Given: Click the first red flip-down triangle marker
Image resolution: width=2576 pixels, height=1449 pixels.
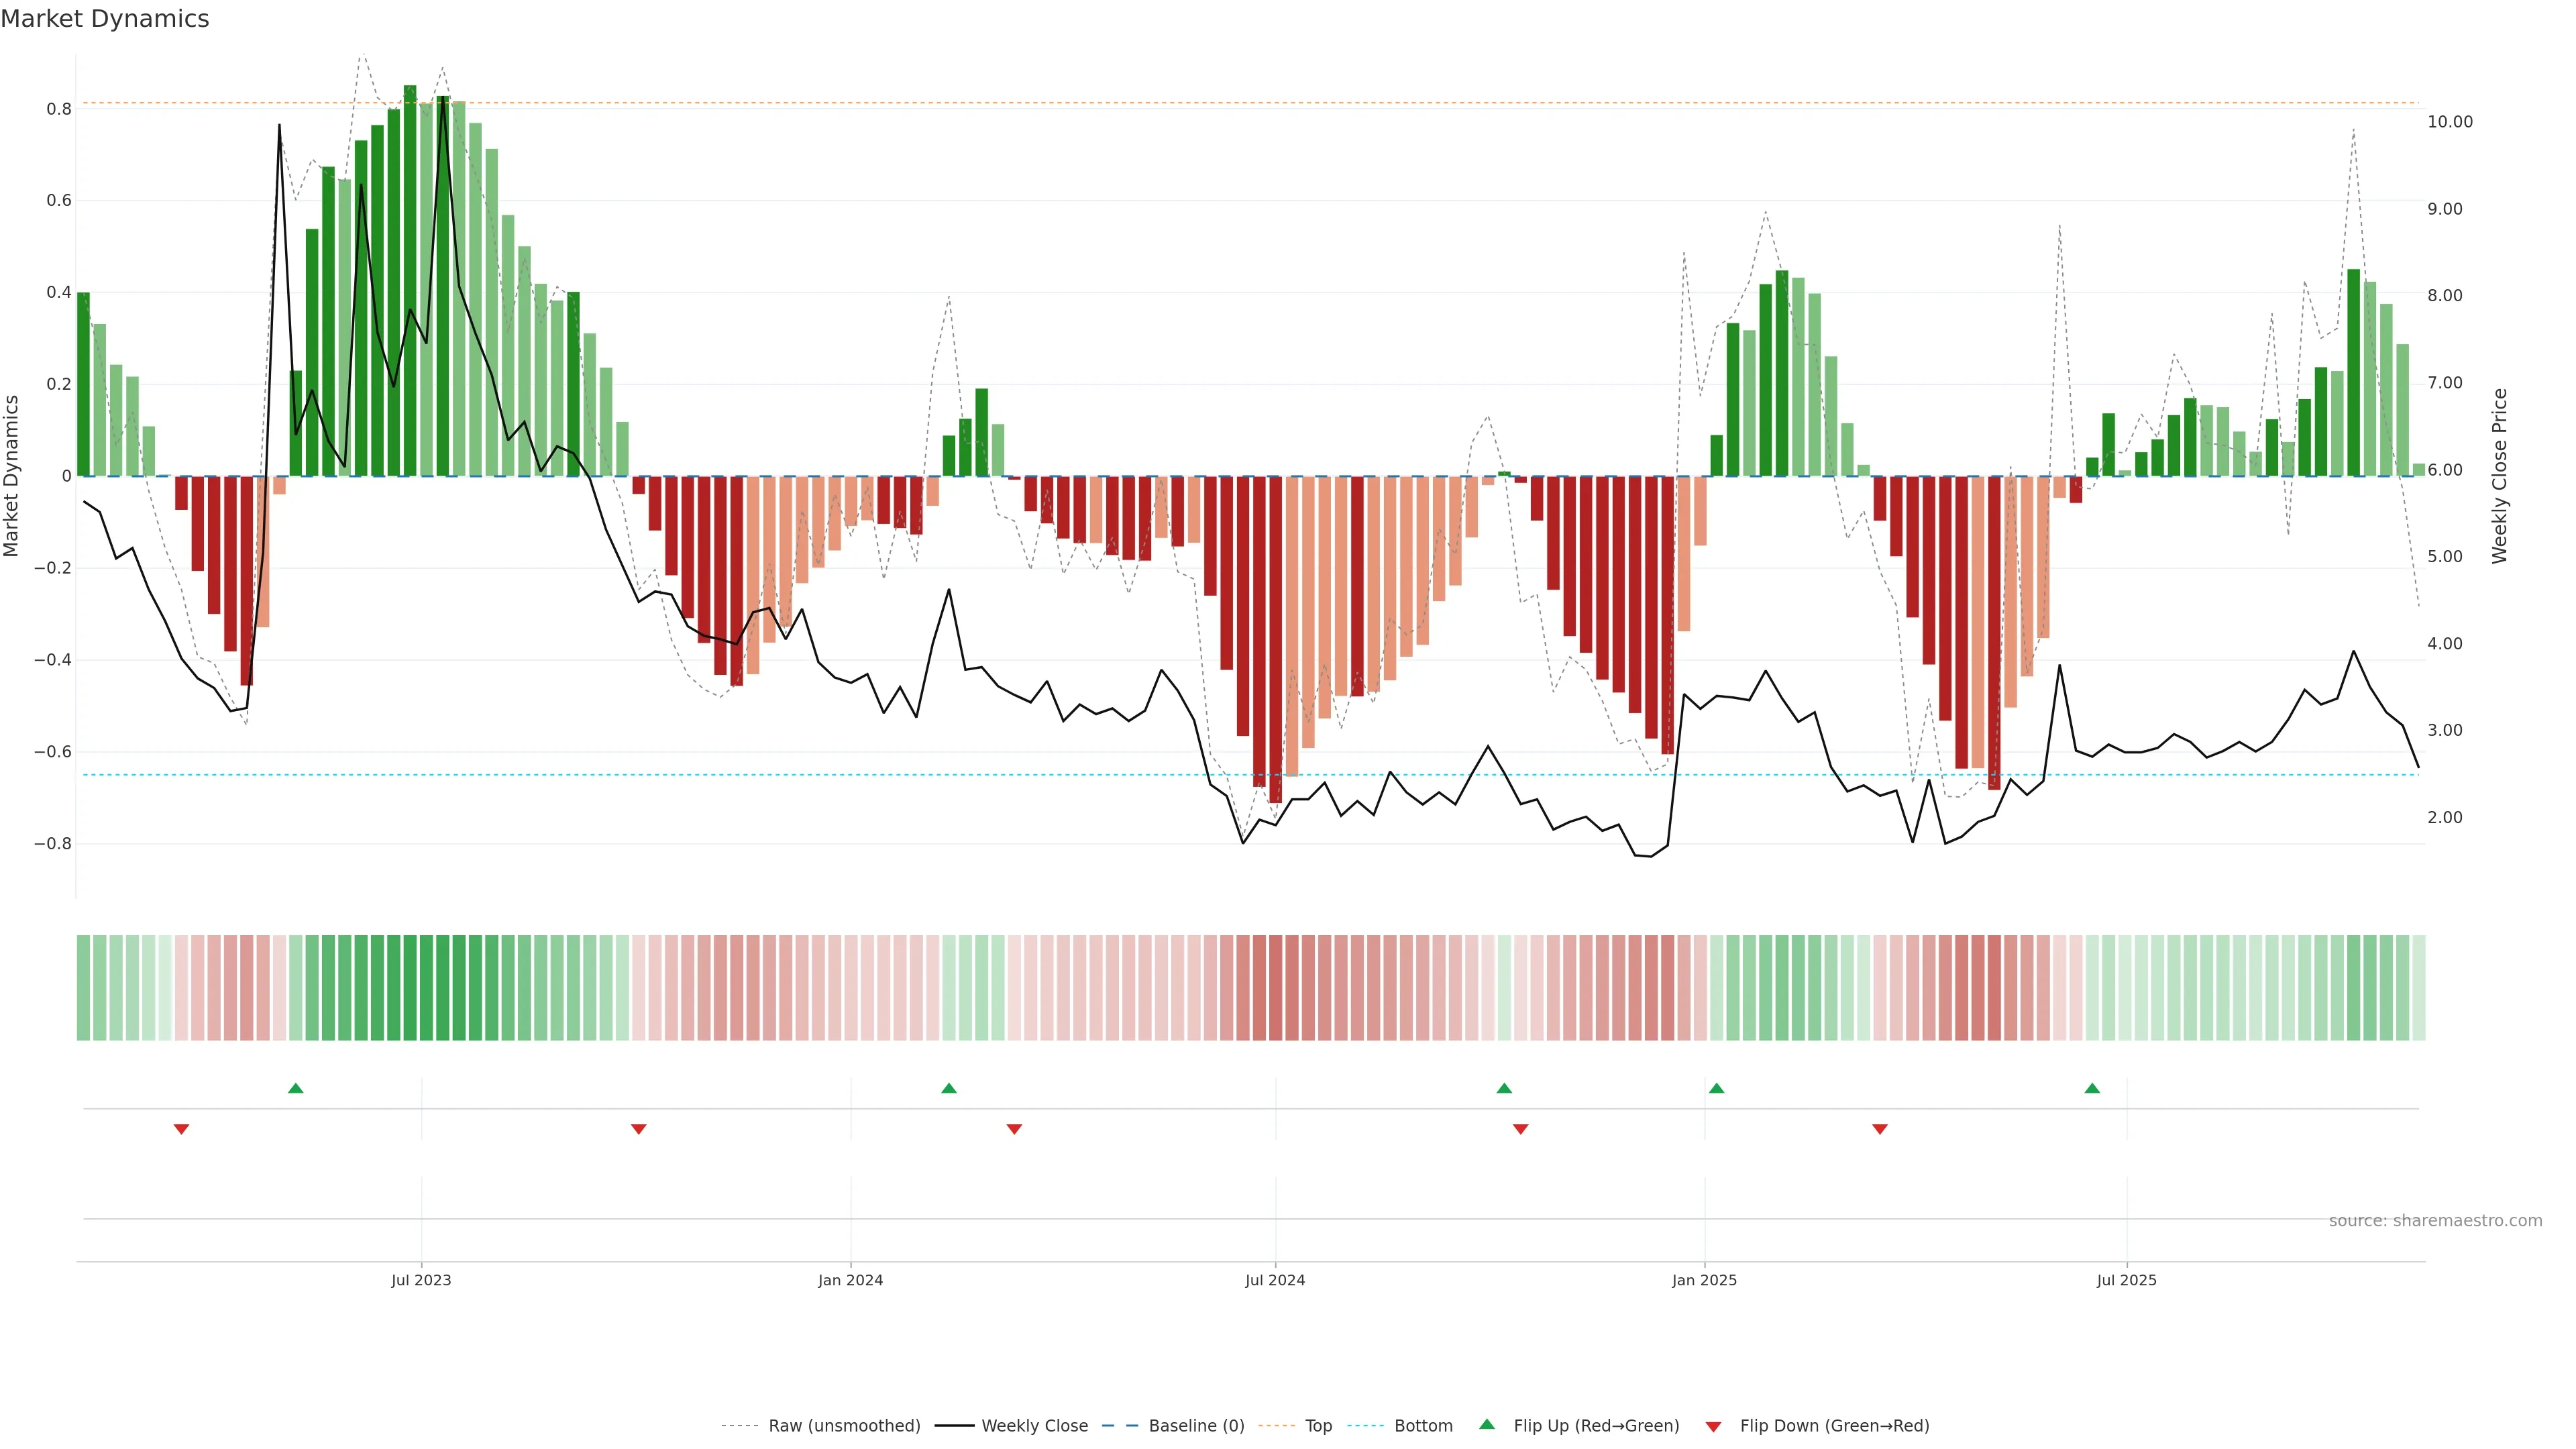Looking at the screenshot, I should click(181, 1129).
